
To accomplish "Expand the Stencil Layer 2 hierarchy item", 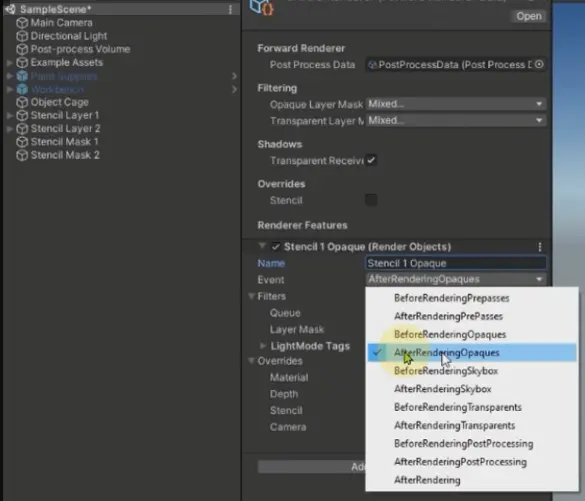I will pyautogui.click(x=10, y=129).
